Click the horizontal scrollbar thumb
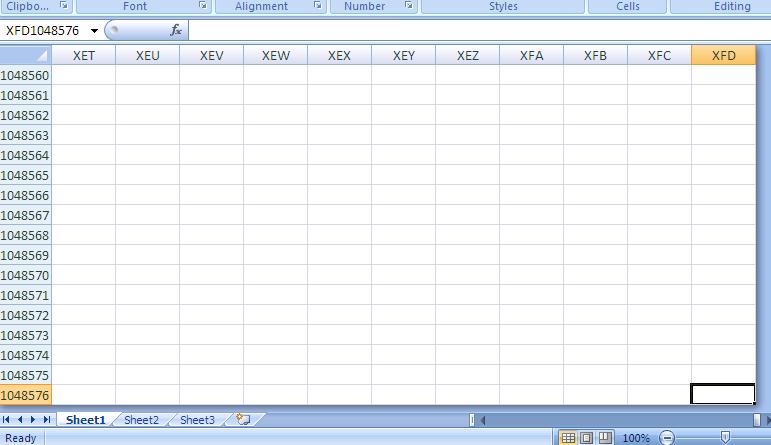Viewport: 771px width, 445px height. coord(757,420)
